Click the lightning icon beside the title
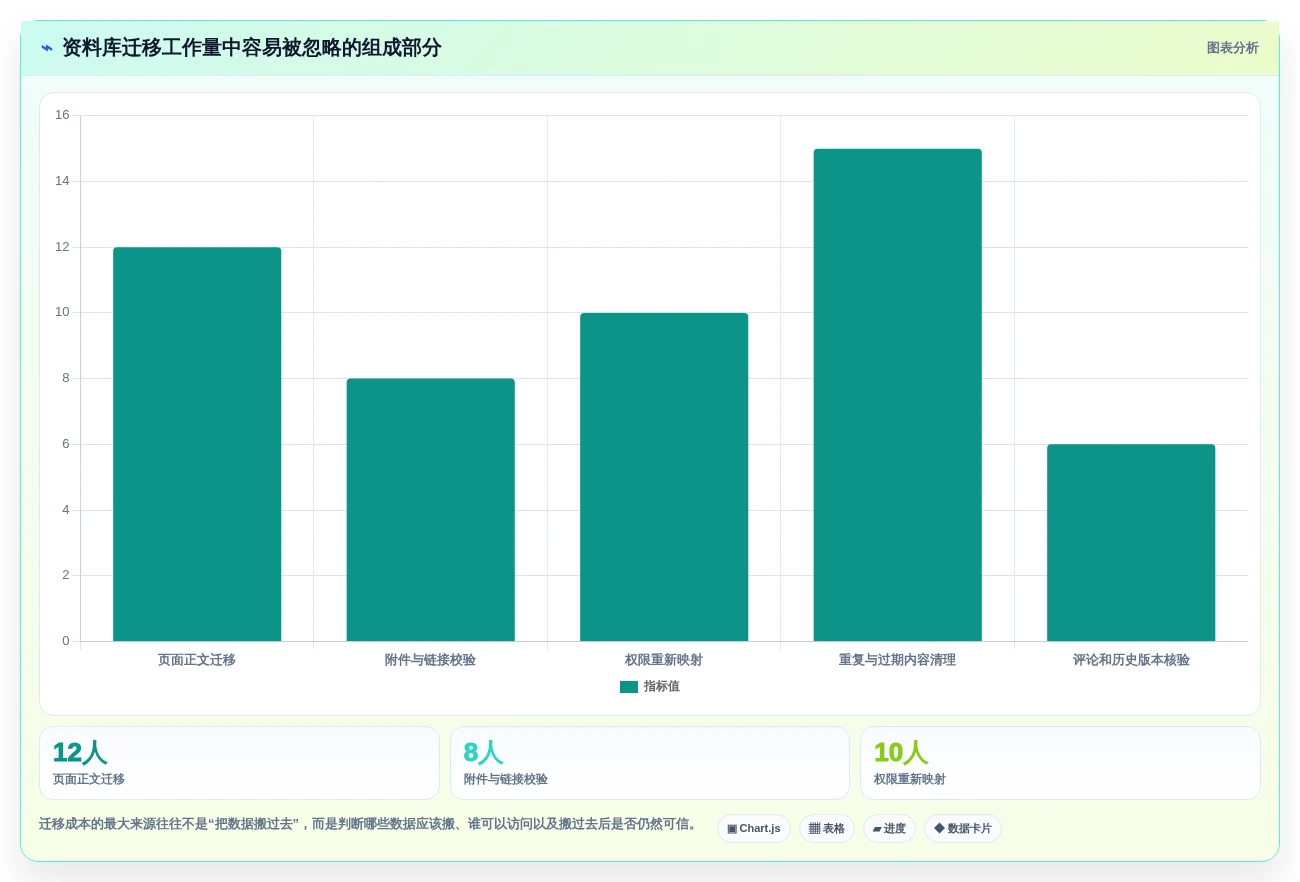This screenshot has width=1300, height=882. coord(47,48)
